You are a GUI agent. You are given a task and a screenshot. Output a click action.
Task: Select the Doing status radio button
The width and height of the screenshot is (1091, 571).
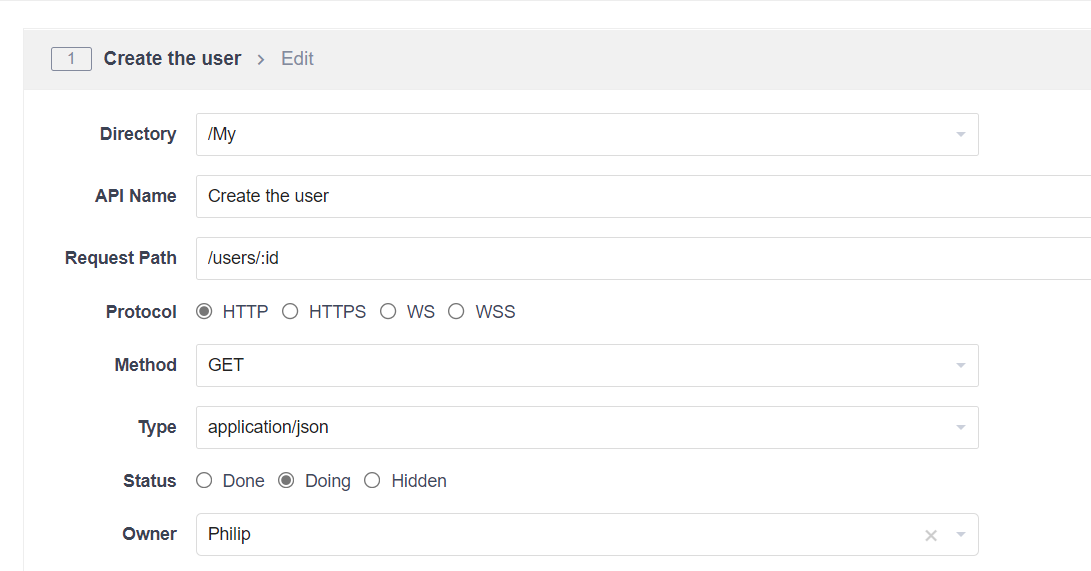286,481
